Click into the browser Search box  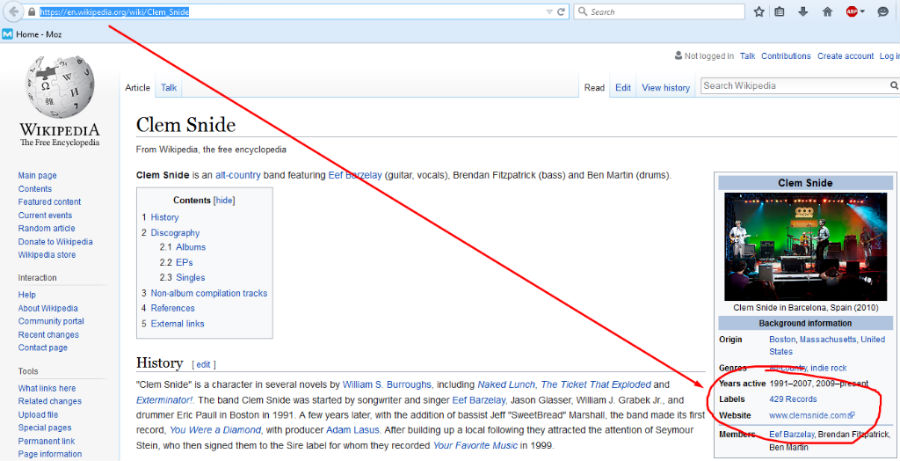coord(659,11)
